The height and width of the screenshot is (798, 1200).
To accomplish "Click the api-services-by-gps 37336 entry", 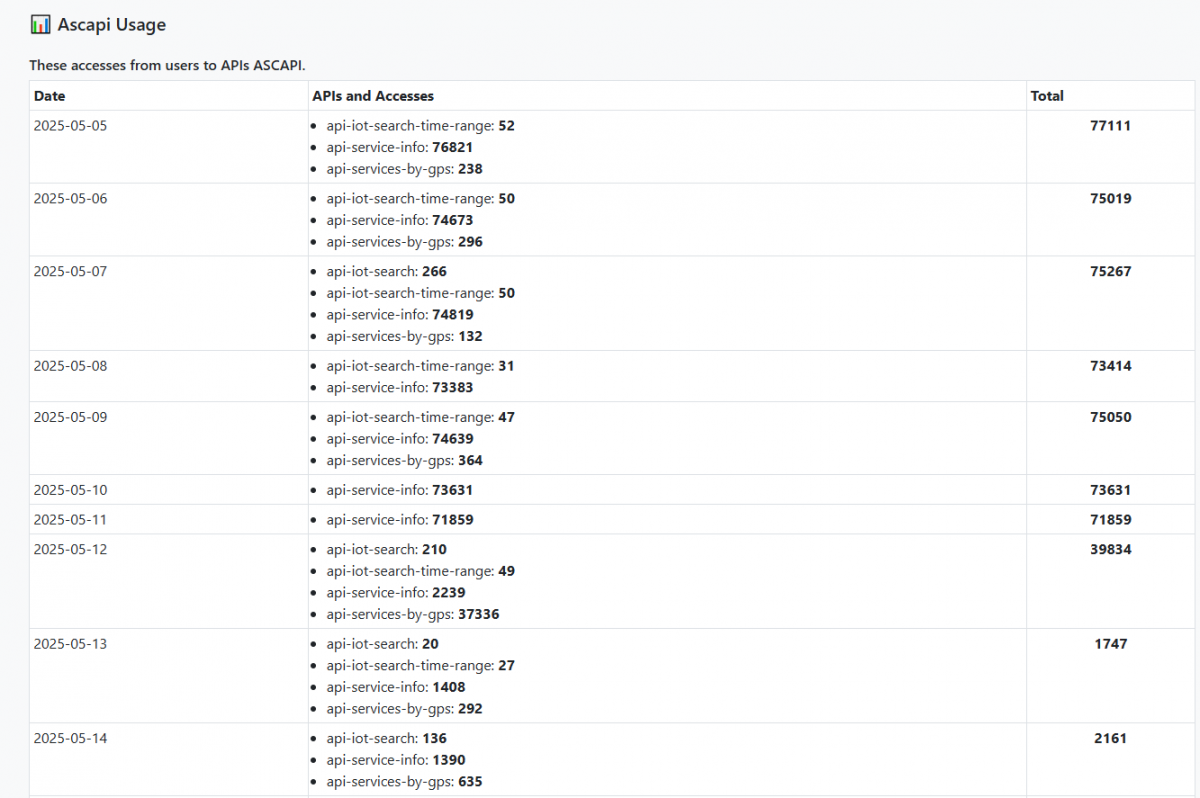I will coord(412,614).
